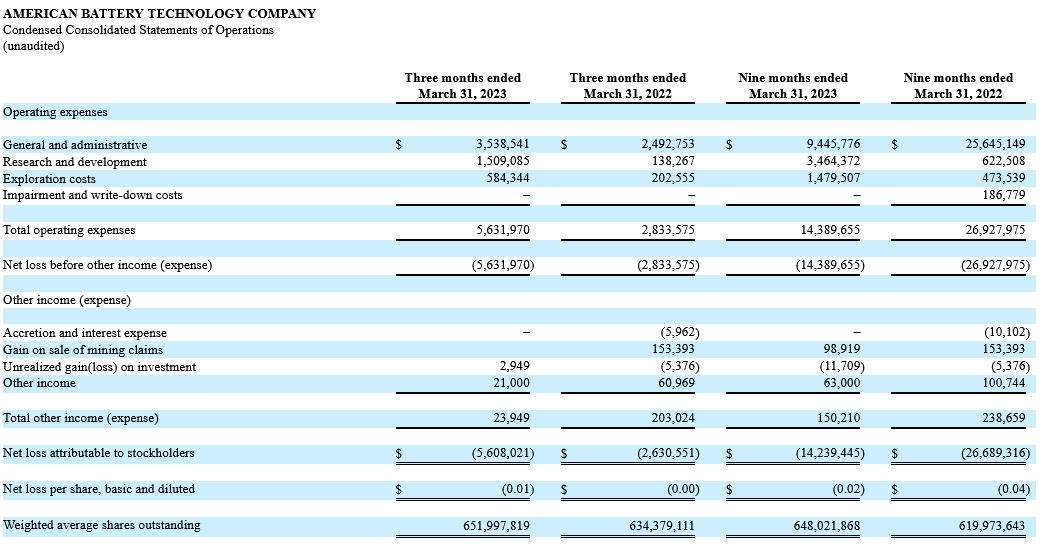Image resolution: width=1044 pixels, height=551 pixels.
Task: Click Research and development value 1,509,085
Action: pyautogui.click(x=503, y=161)
